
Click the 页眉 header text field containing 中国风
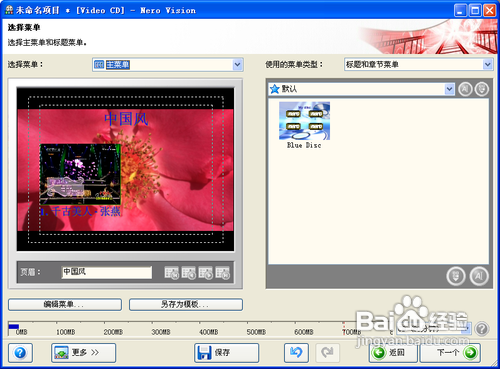click(x=107, y=272)
